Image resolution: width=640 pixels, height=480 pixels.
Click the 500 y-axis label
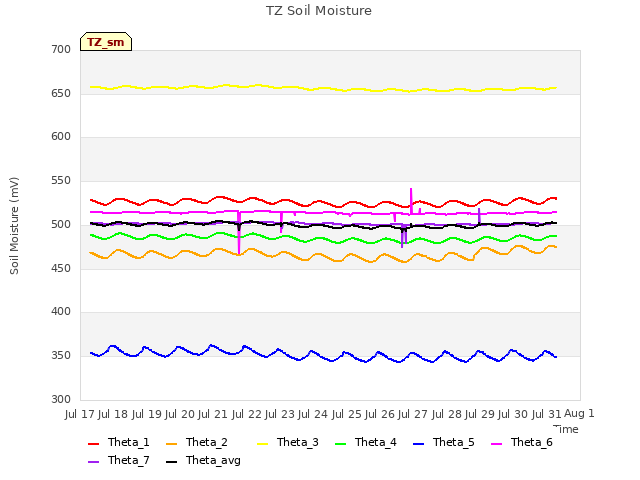click(61, 224)
